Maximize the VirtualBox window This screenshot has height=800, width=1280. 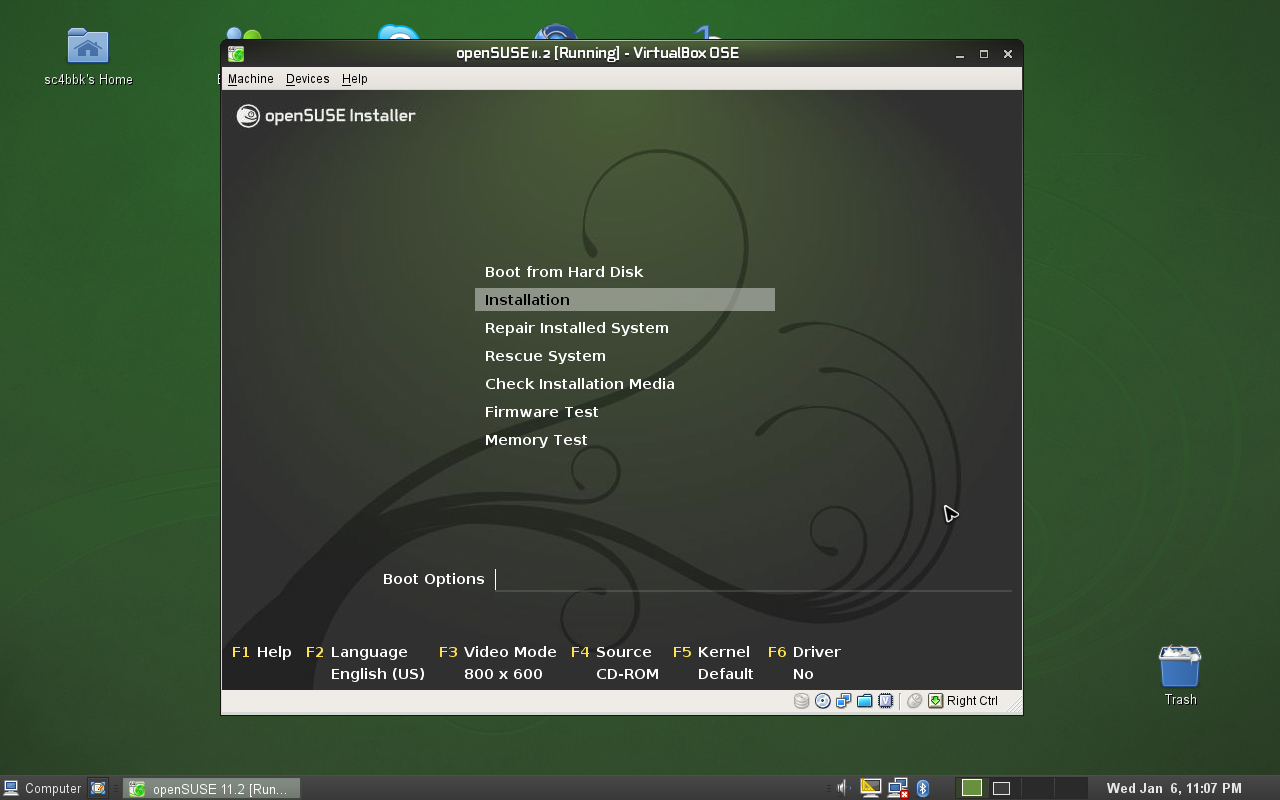[x=984, y=54]
